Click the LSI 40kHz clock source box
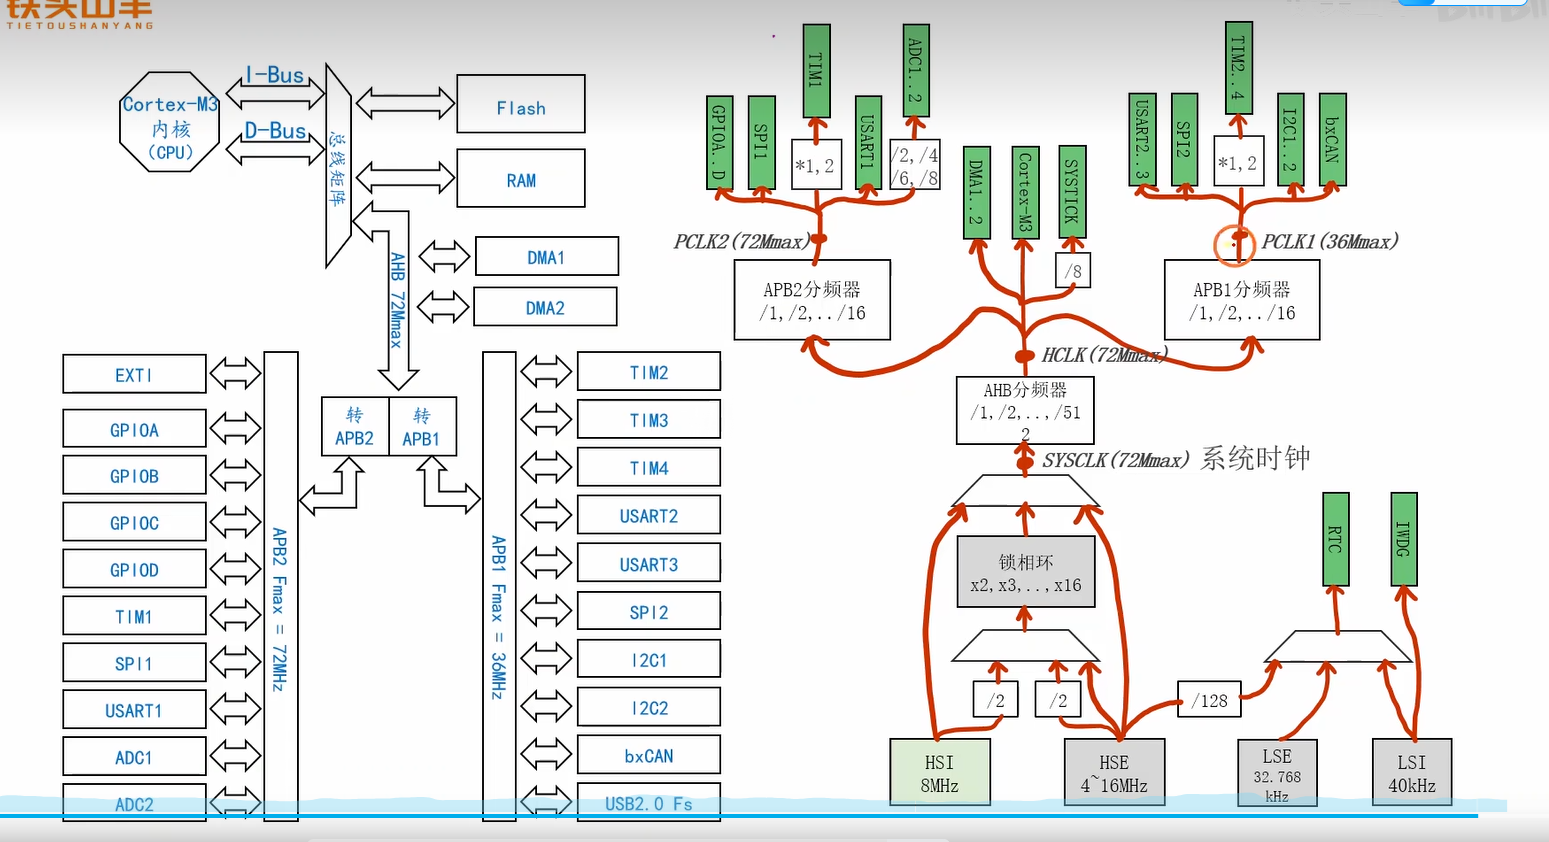The image size is (1549, 842). pyautogui.click(x=1412, y=772)
